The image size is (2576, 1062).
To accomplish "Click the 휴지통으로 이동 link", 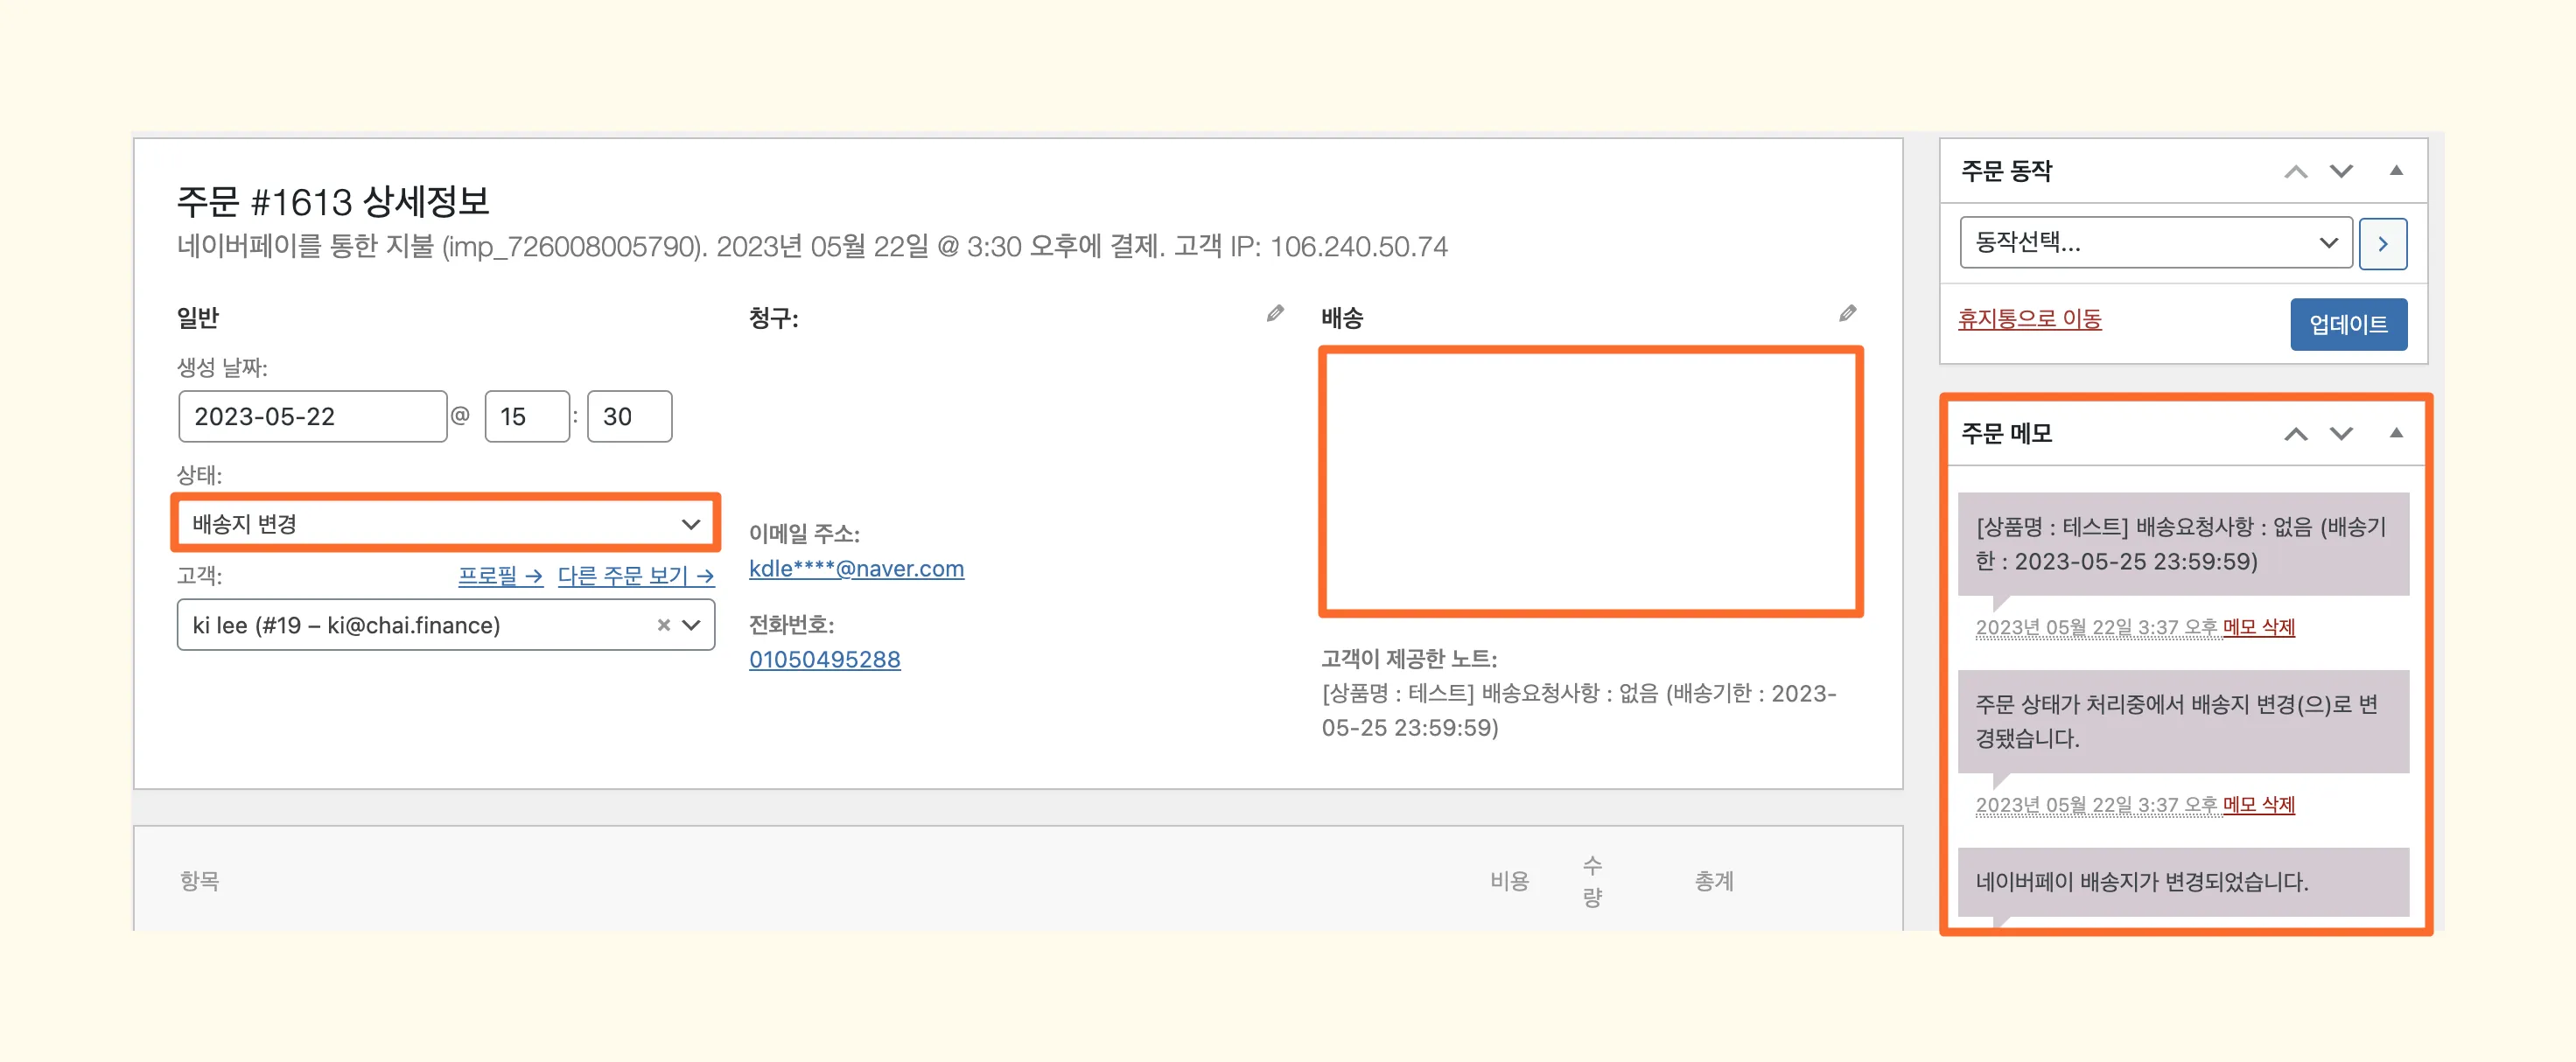I will click(x=2029, y=319).
